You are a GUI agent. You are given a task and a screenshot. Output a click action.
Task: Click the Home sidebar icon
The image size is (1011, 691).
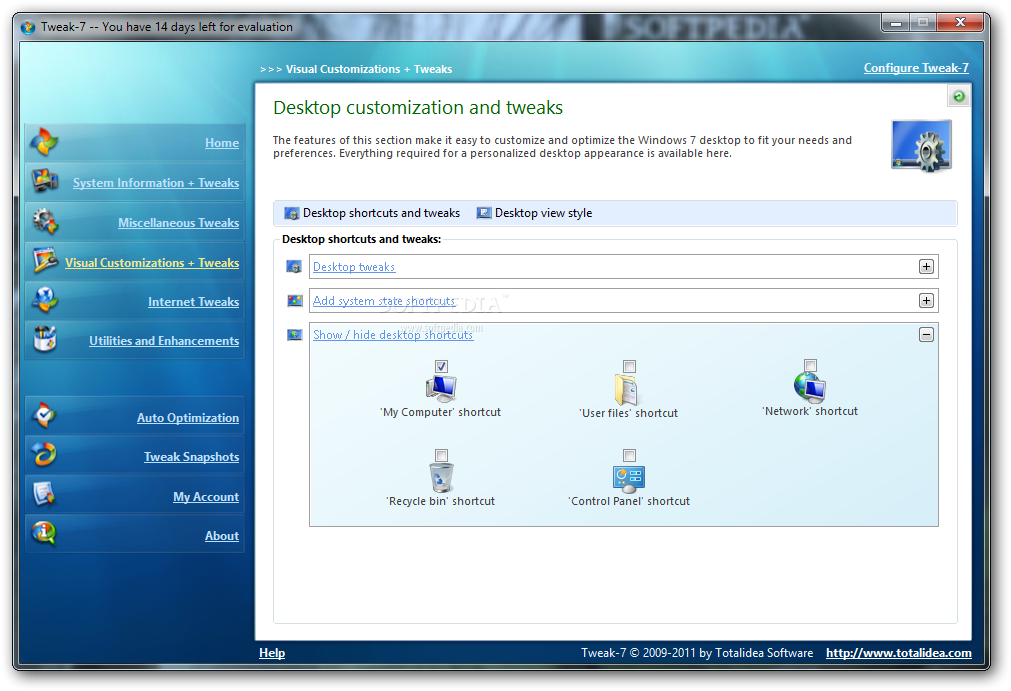click(44, 142)
